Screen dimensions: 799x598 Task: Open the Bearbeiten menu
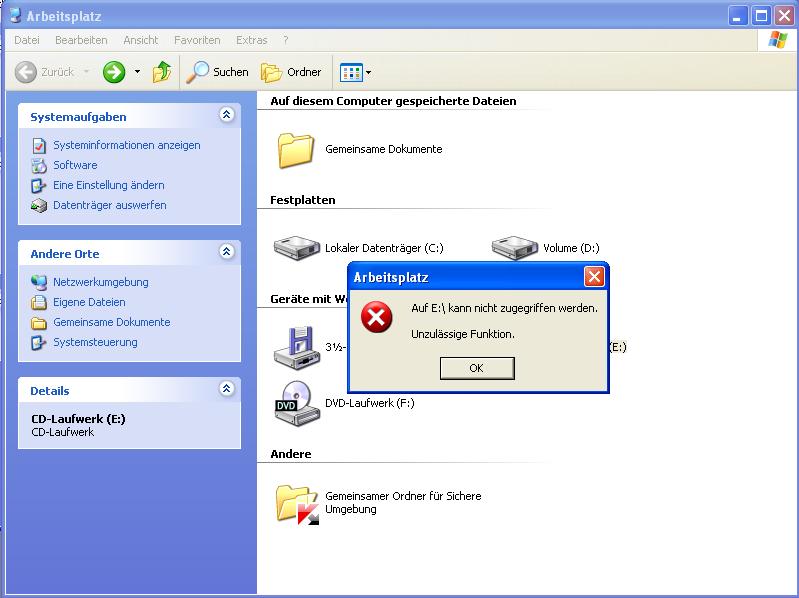point(81,40)
